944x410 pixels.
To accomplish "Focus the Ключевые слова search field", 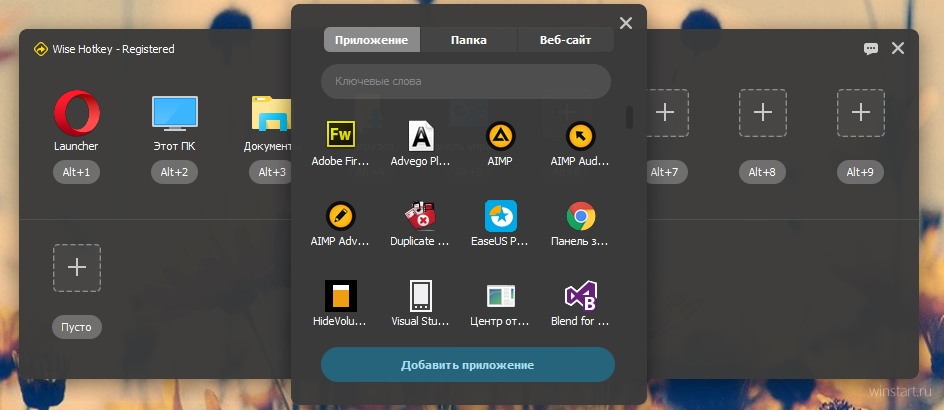I will [x=466, y=81].
